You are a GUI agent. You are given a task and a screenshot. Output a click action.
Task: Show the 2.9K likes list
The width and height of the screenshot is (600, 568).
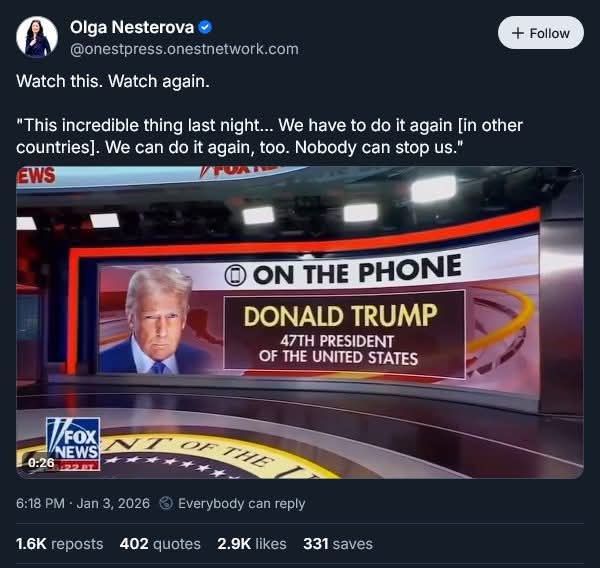pyautogui.click(x=251, y=544)
